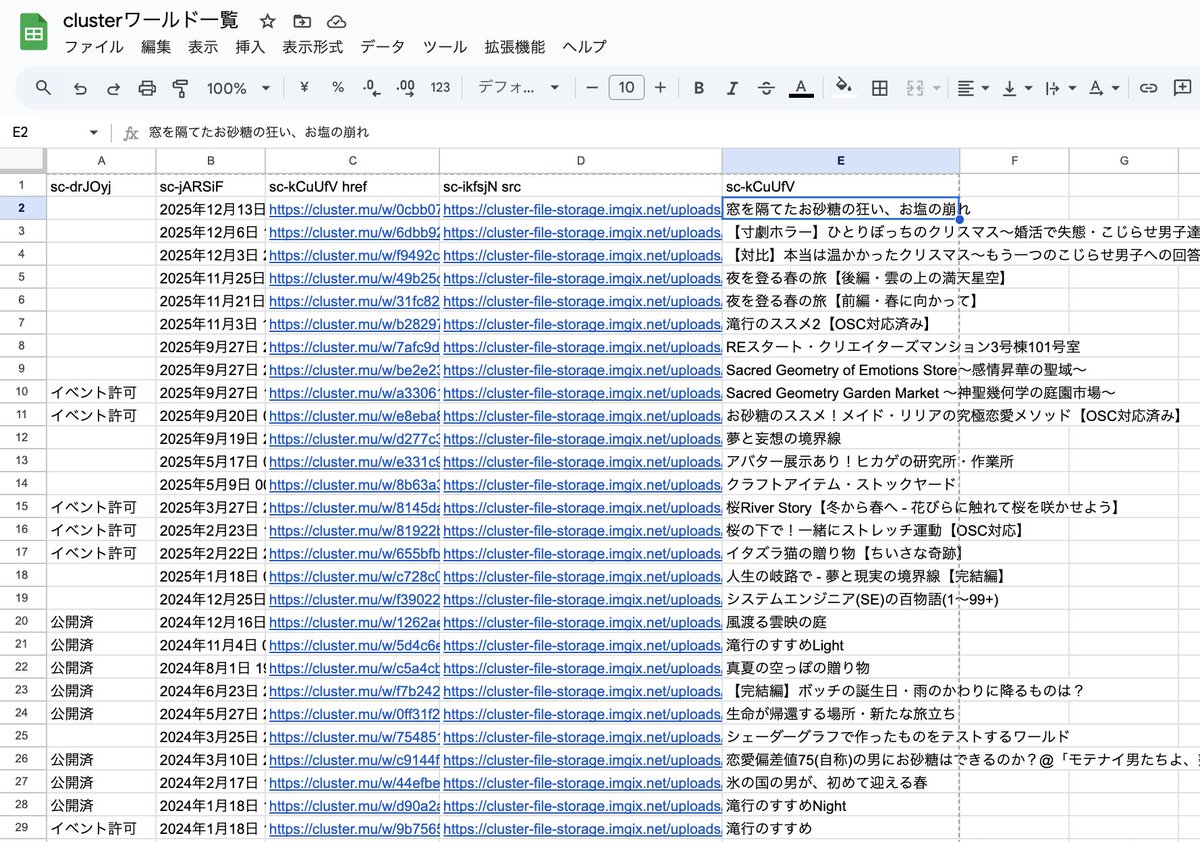Insert a link with the link icon
Screen dimensions: 1200x842
[1149, 88]
